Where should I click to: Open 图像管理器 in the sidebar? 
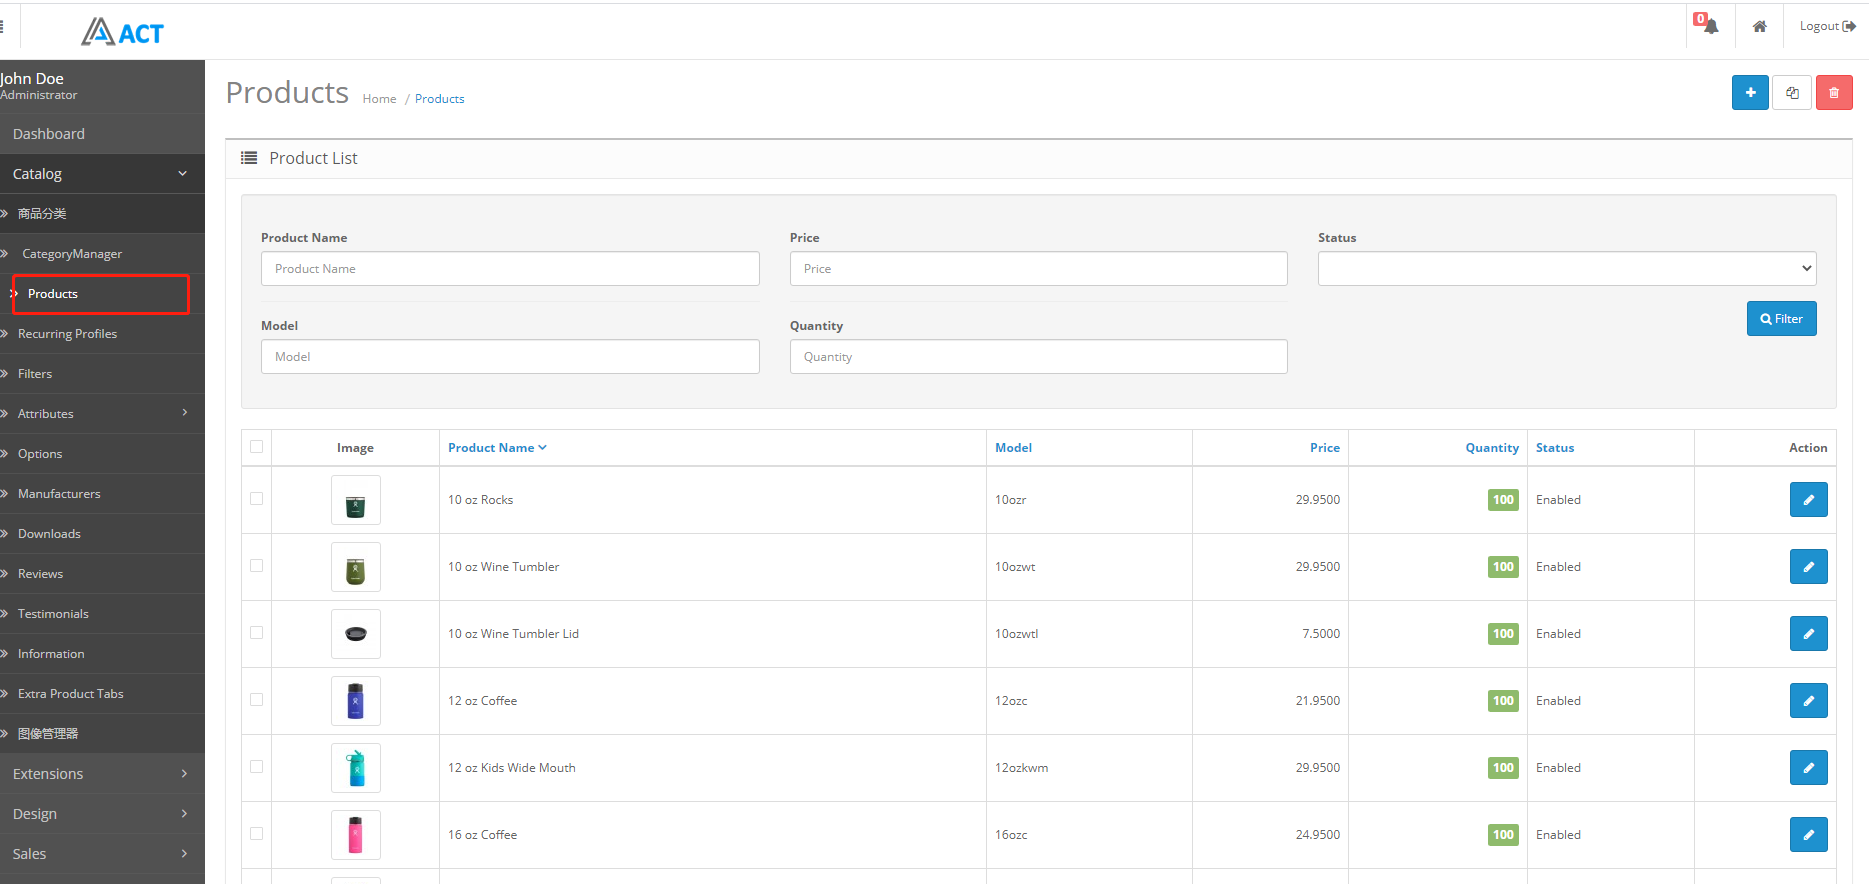coord(102,734)
